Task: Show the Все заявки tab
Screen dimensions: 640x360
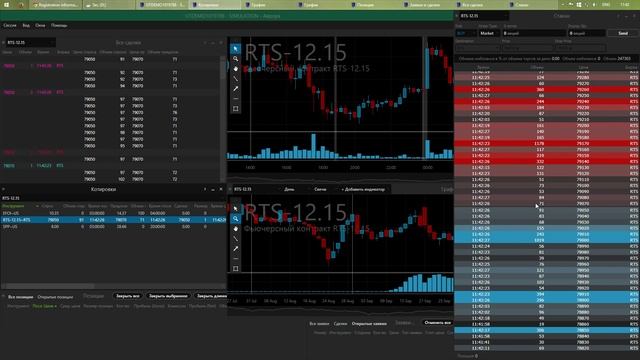Action: pos(319,324)
